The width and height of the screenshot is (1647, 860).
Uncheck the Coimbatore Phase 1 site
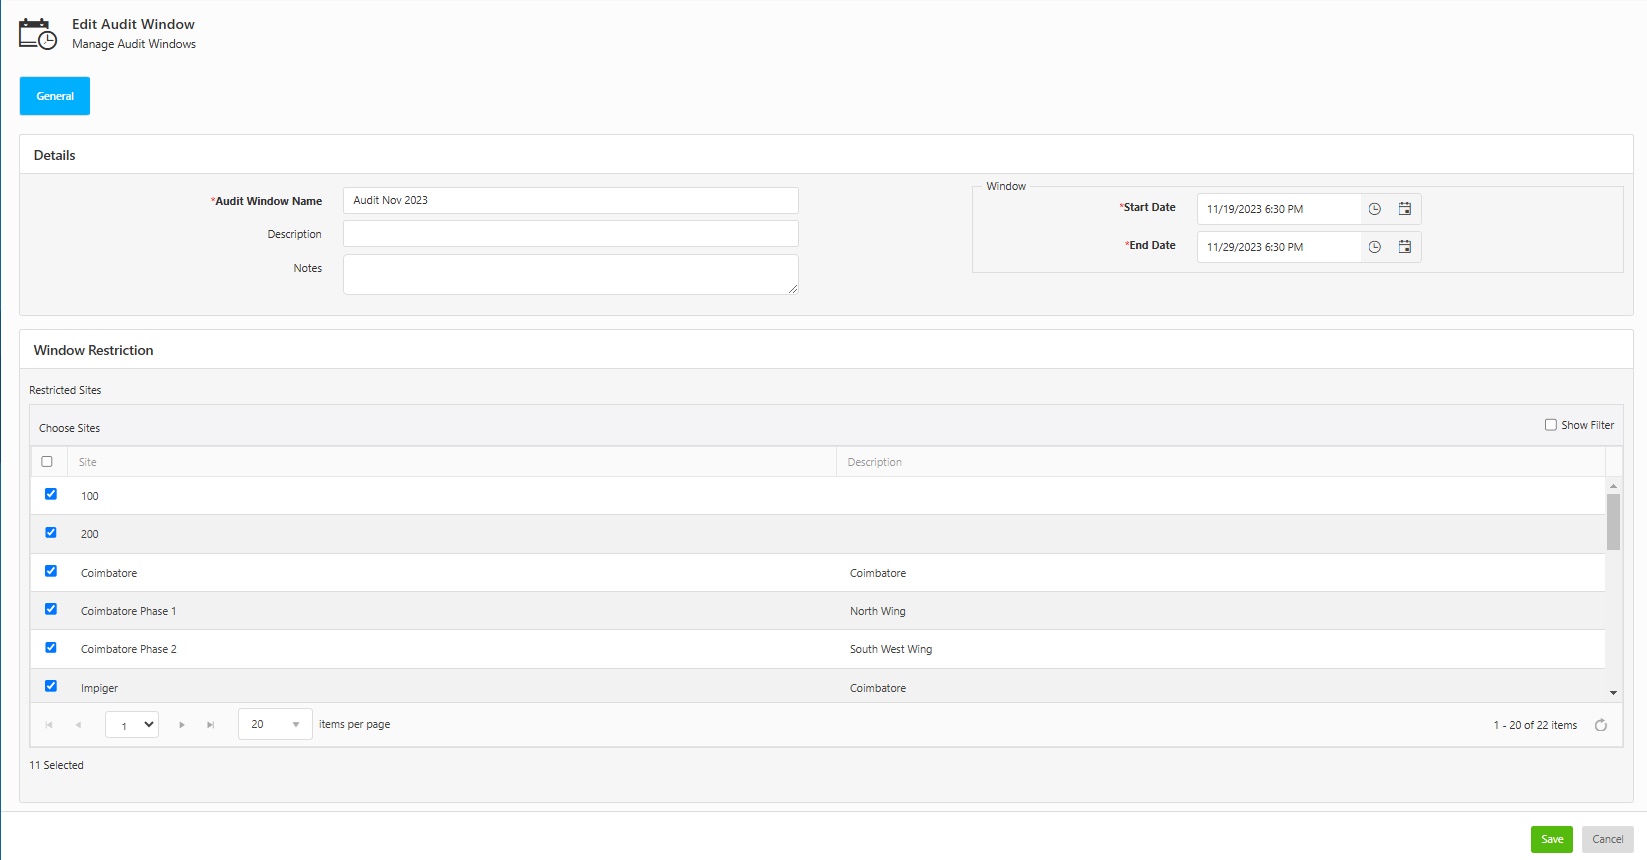point(51,609)
